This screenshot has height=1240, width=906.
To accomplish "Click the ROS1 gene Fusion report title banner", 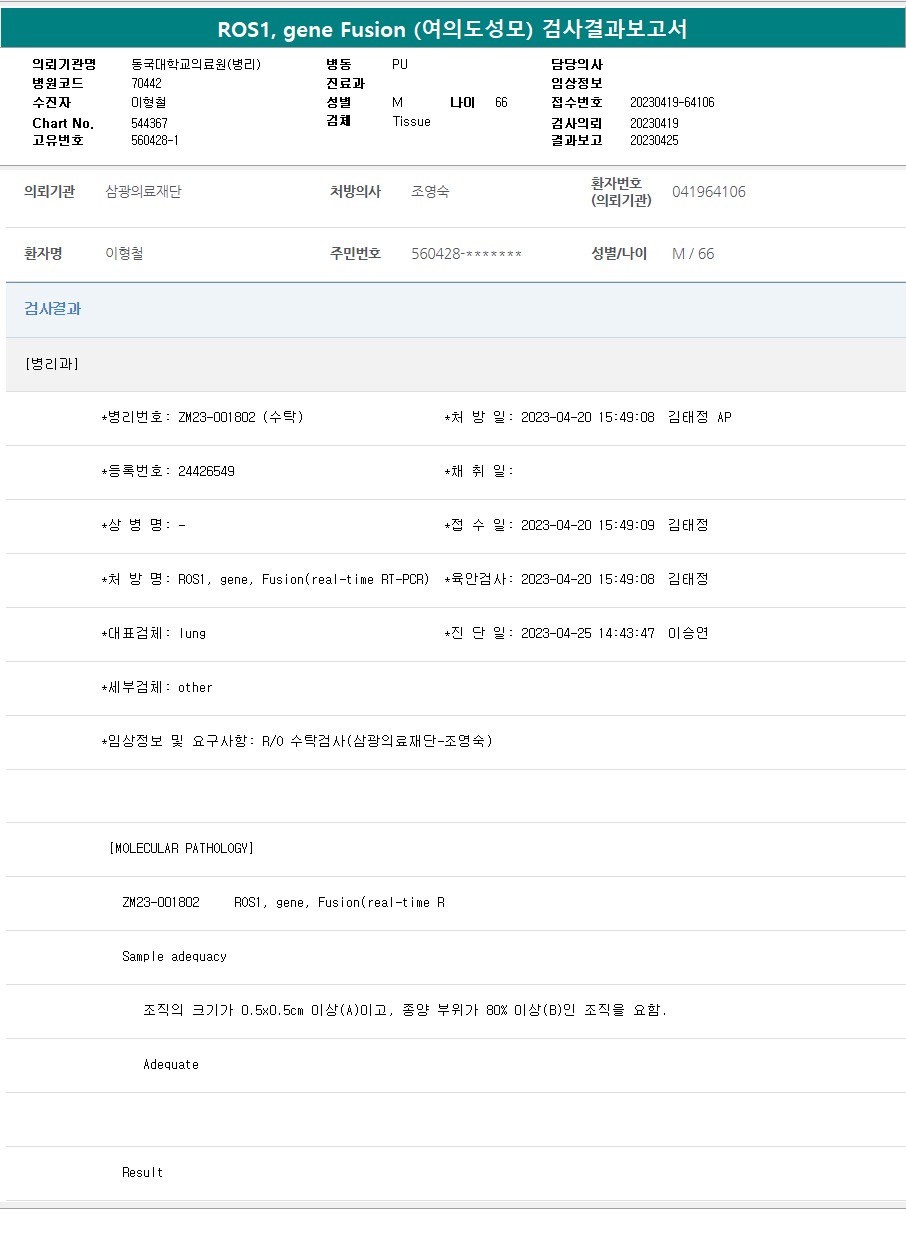I will tap(453, 29).
